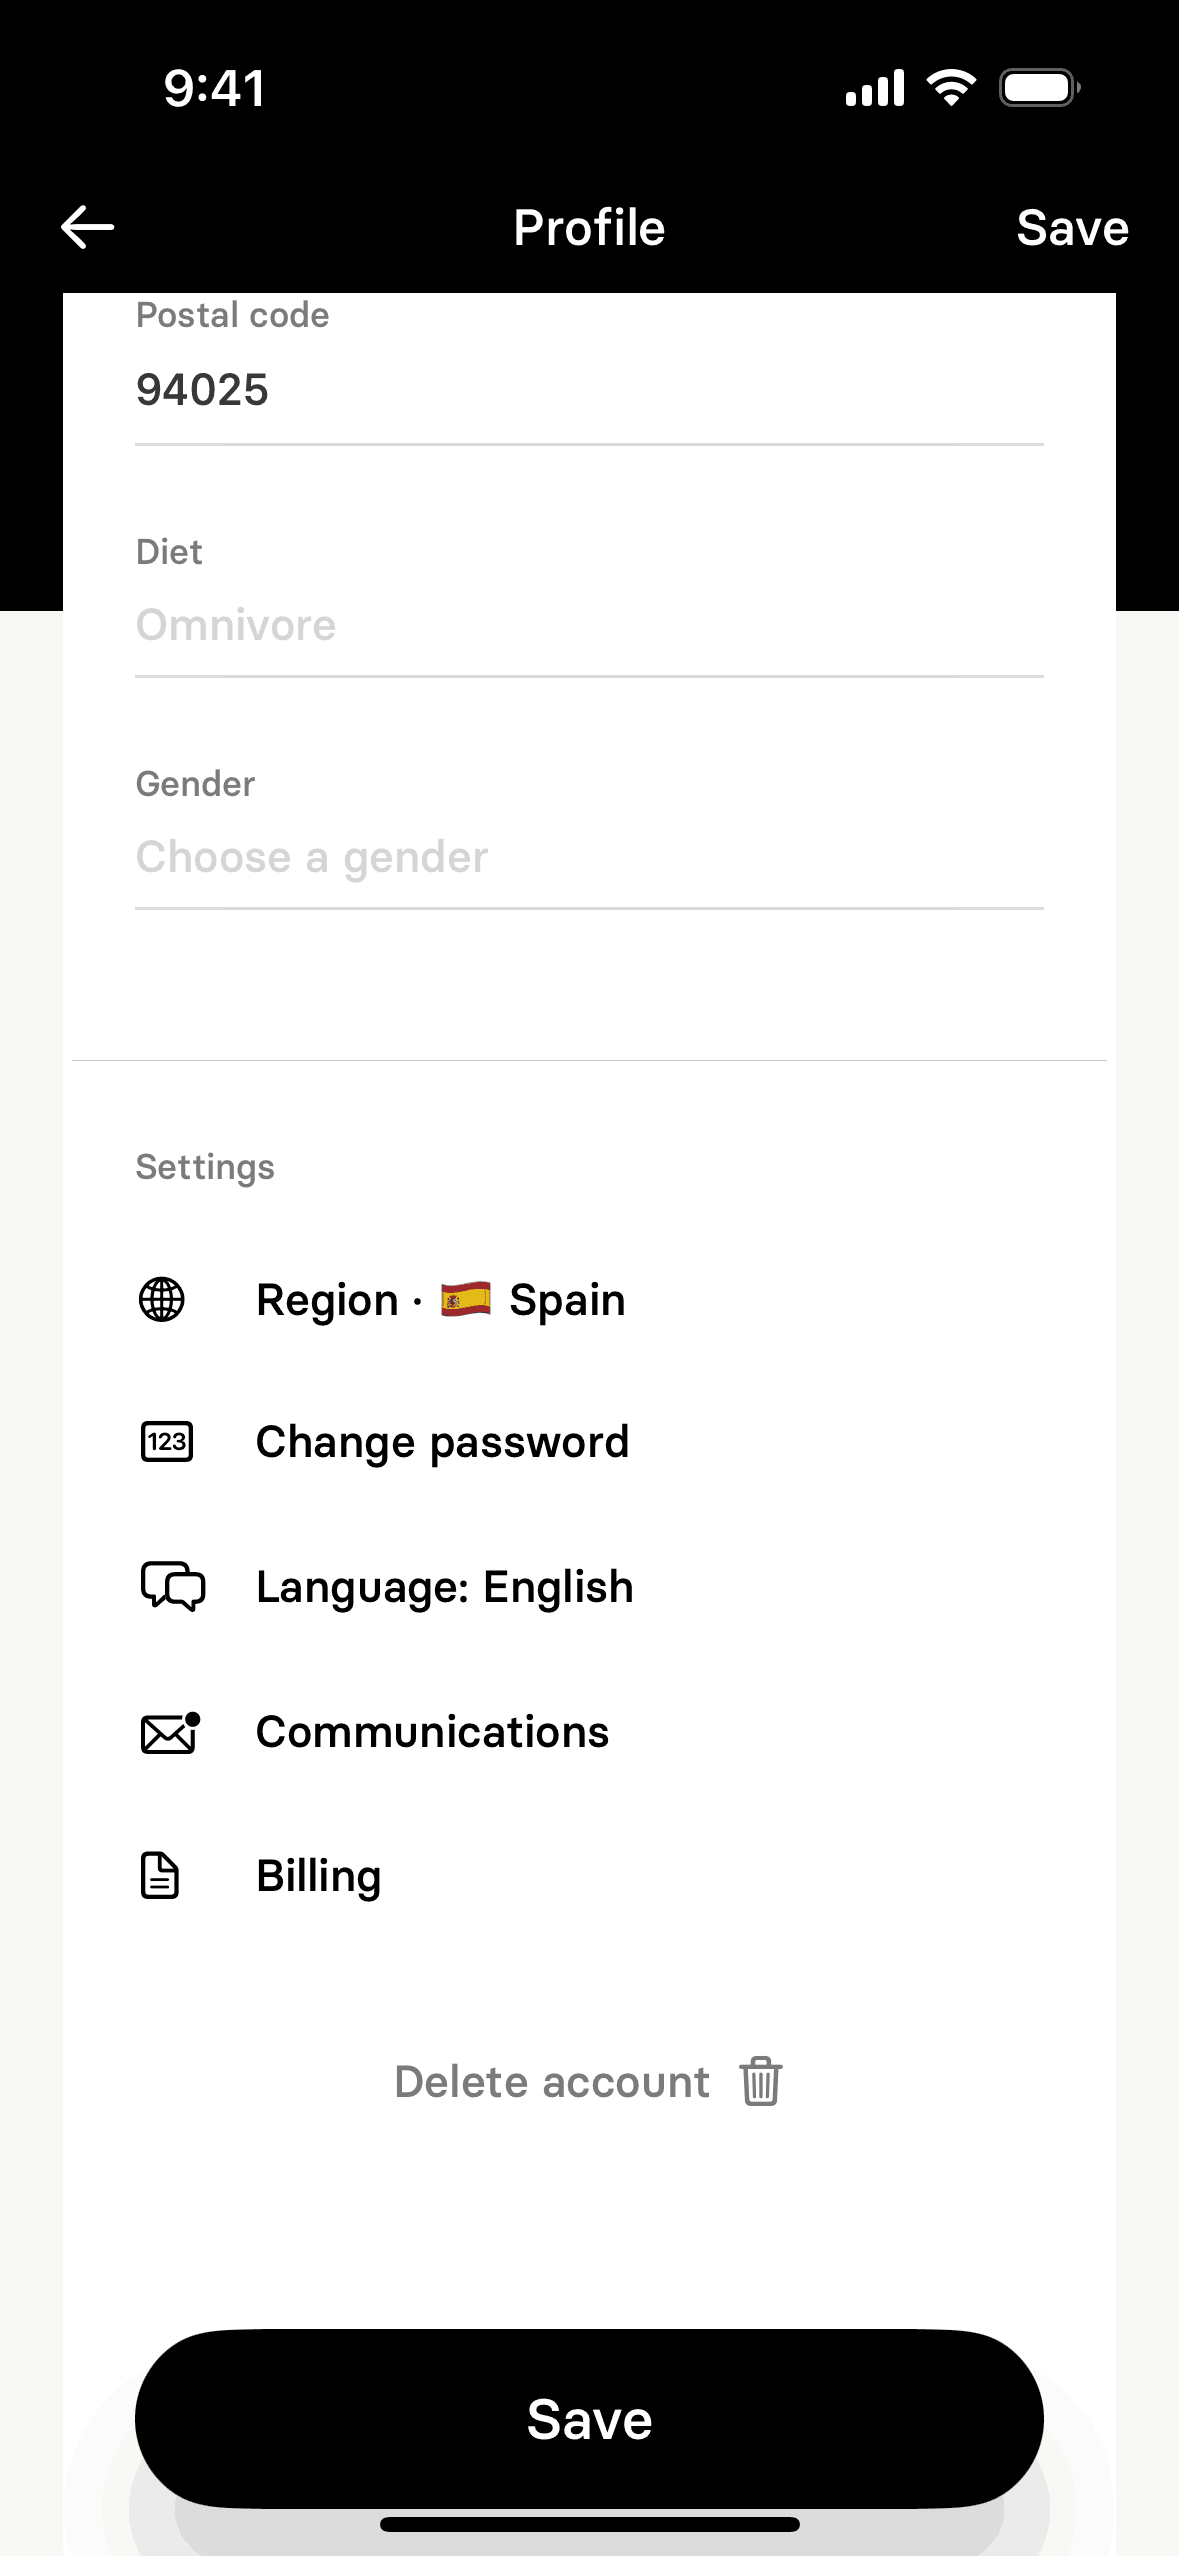Tap the Delete account link
1179x2556 pixels.
point(552,2082)
